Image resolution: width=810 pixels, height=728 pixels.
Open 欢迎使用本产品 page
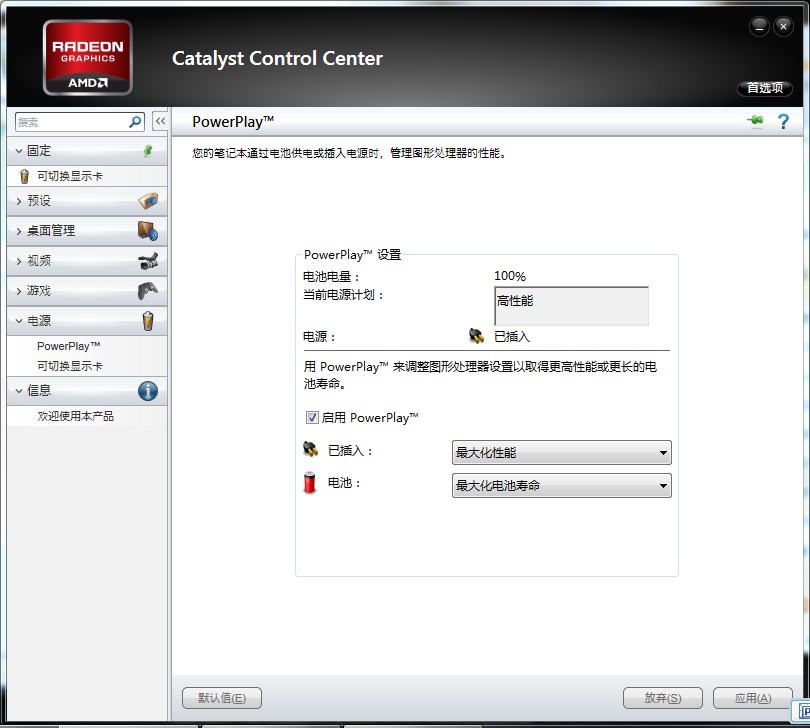[75, 416]
